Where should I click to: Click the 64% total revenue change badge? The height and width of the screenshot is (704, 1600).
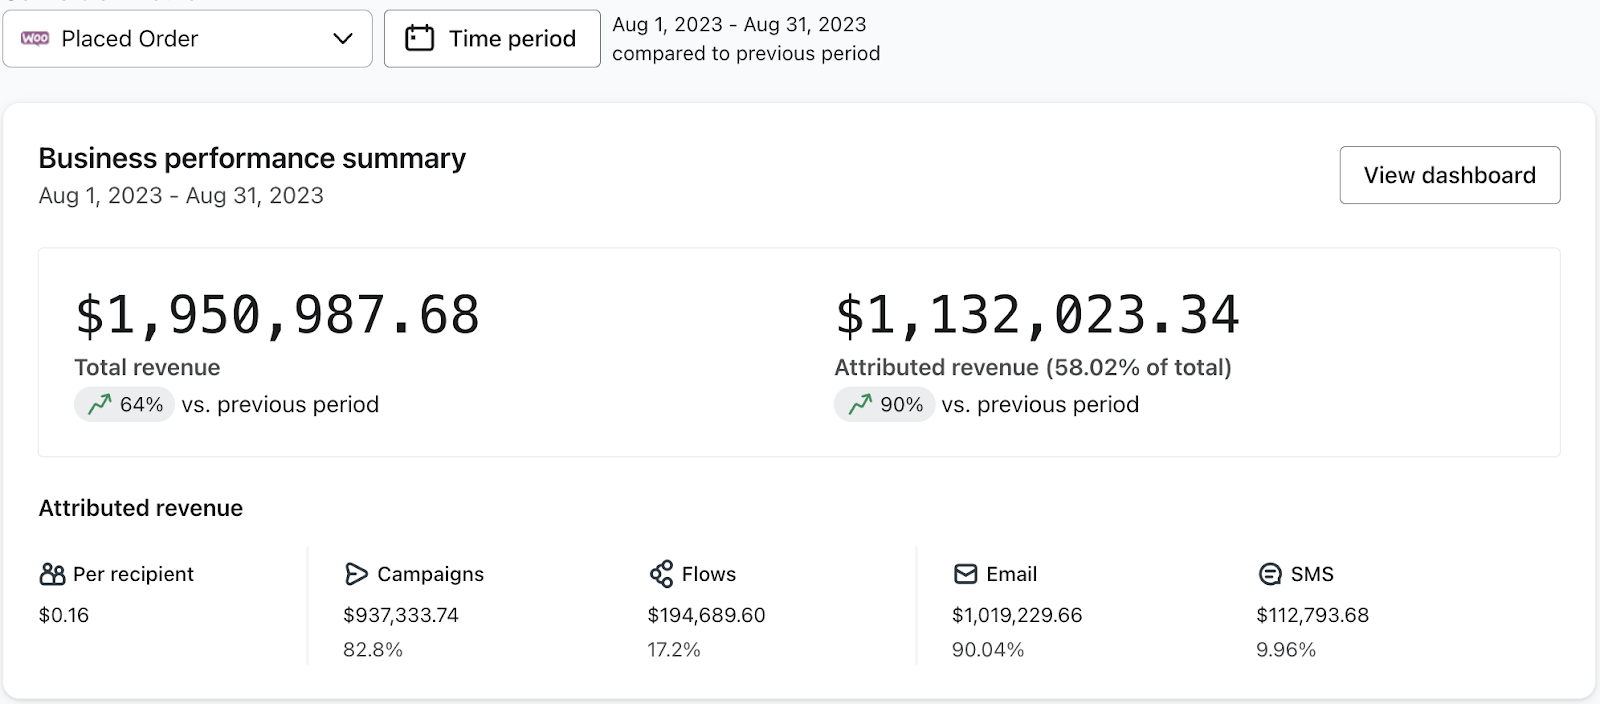click(125, 405)
